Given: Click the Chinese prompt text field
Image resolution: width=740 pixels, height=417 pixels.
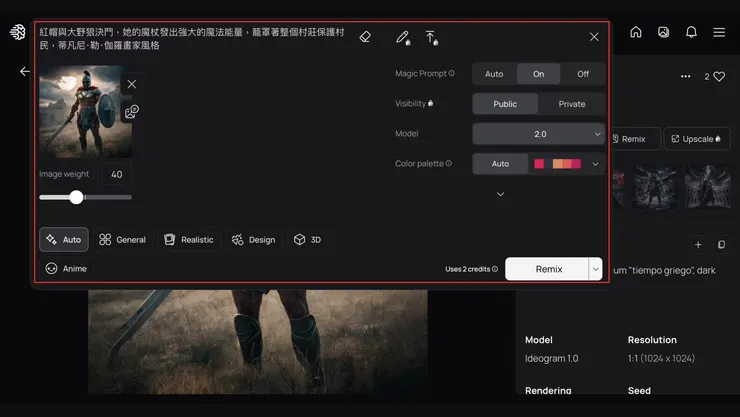Looking at the screenshot, I should click(193, 39).
